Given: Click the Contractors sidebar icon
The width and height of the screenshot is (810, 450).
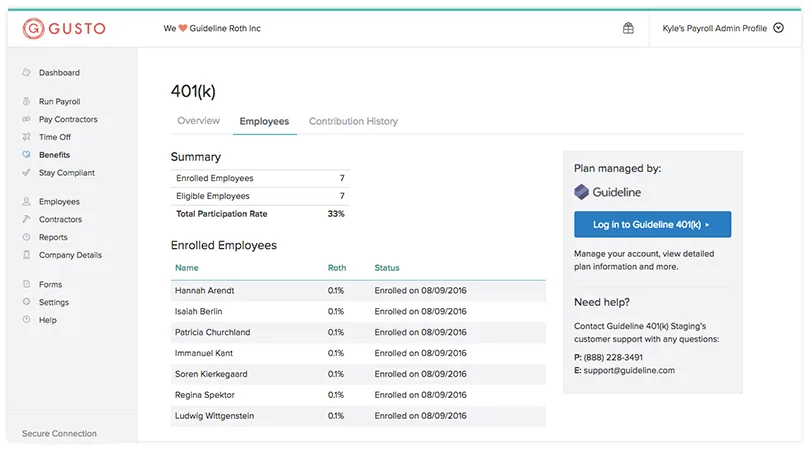Looking at the screenshot, I should (26, 219).
